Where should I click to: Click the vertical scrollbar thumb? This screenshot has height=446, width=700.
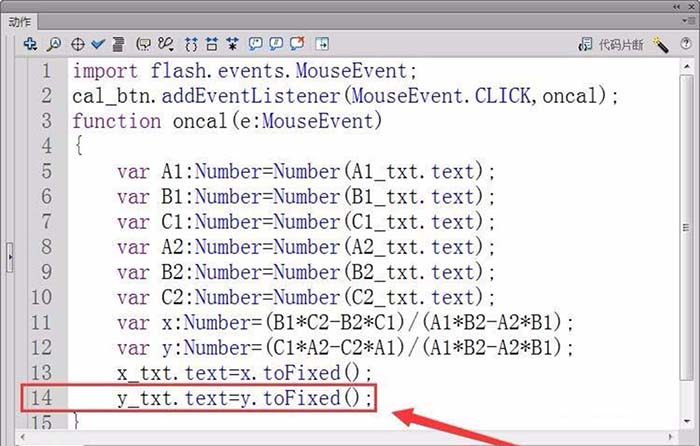[x=687, y=228]
